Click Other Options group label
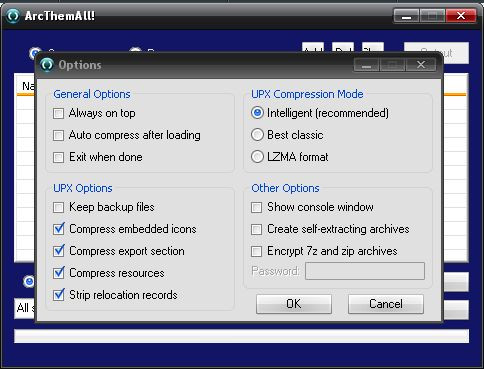The image size is (484, 369). coord(285,188)
